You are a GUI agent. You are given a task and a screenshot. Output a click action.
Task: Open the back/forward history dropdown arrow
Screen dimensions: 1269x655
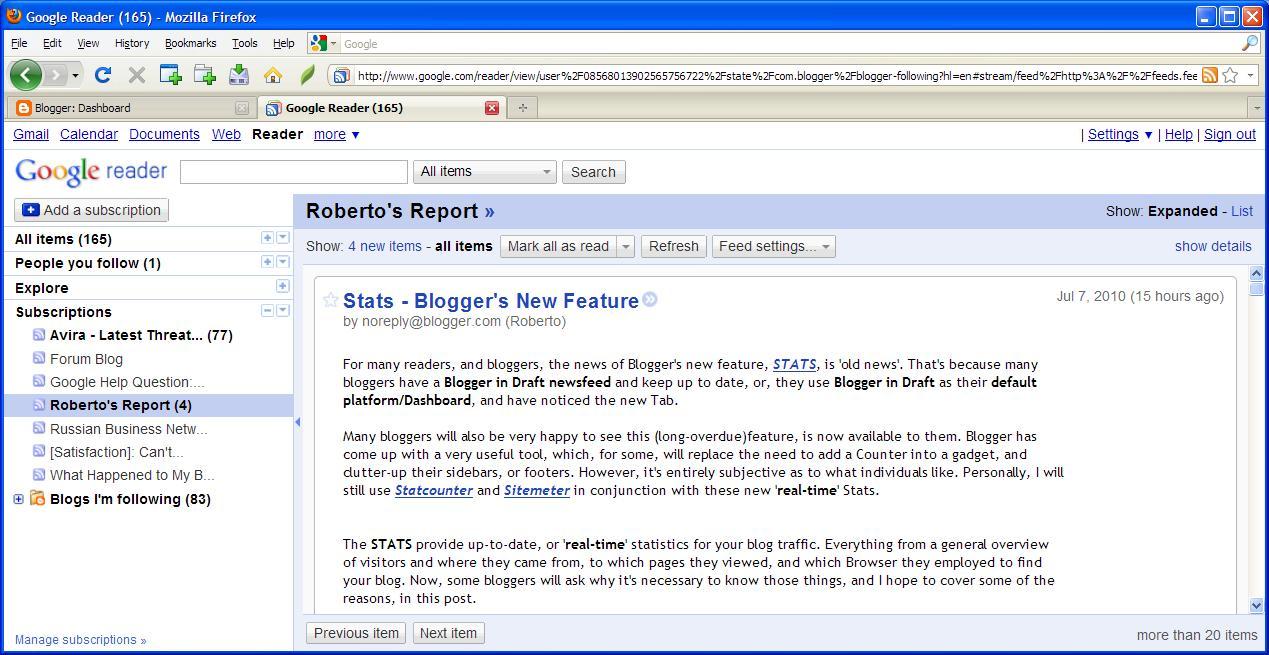click(x=75, y=75)
